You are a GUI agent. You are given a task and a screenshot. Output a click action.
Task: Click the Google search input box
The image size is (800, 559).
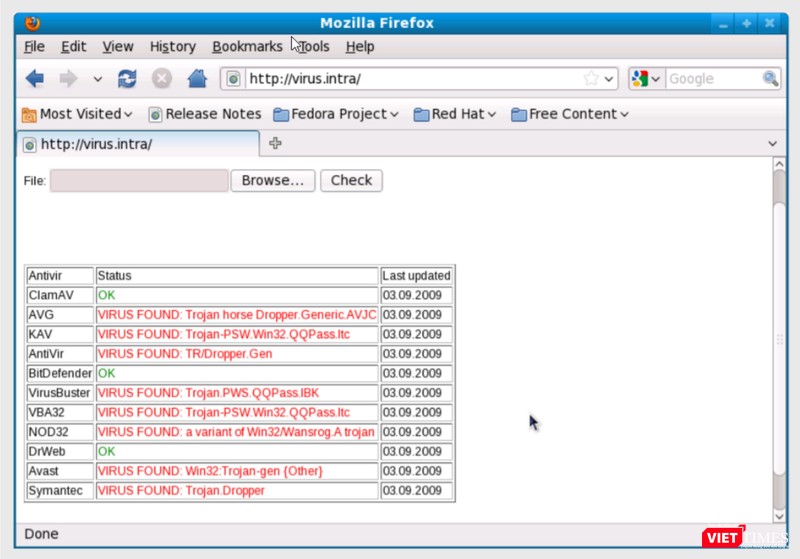coord(713,79)
